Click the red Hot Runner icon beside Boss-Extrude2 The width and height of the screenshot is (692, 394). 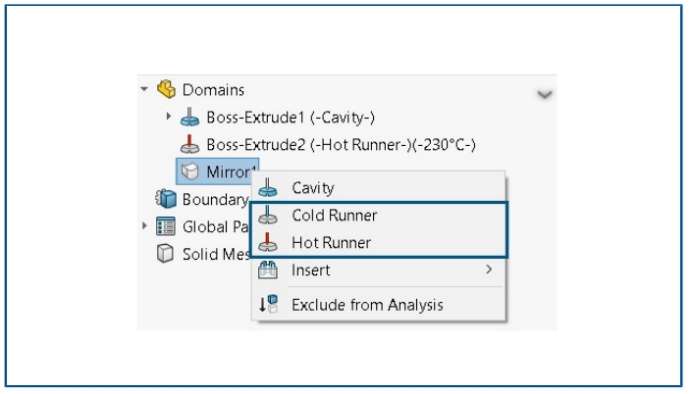pos(190,144)
